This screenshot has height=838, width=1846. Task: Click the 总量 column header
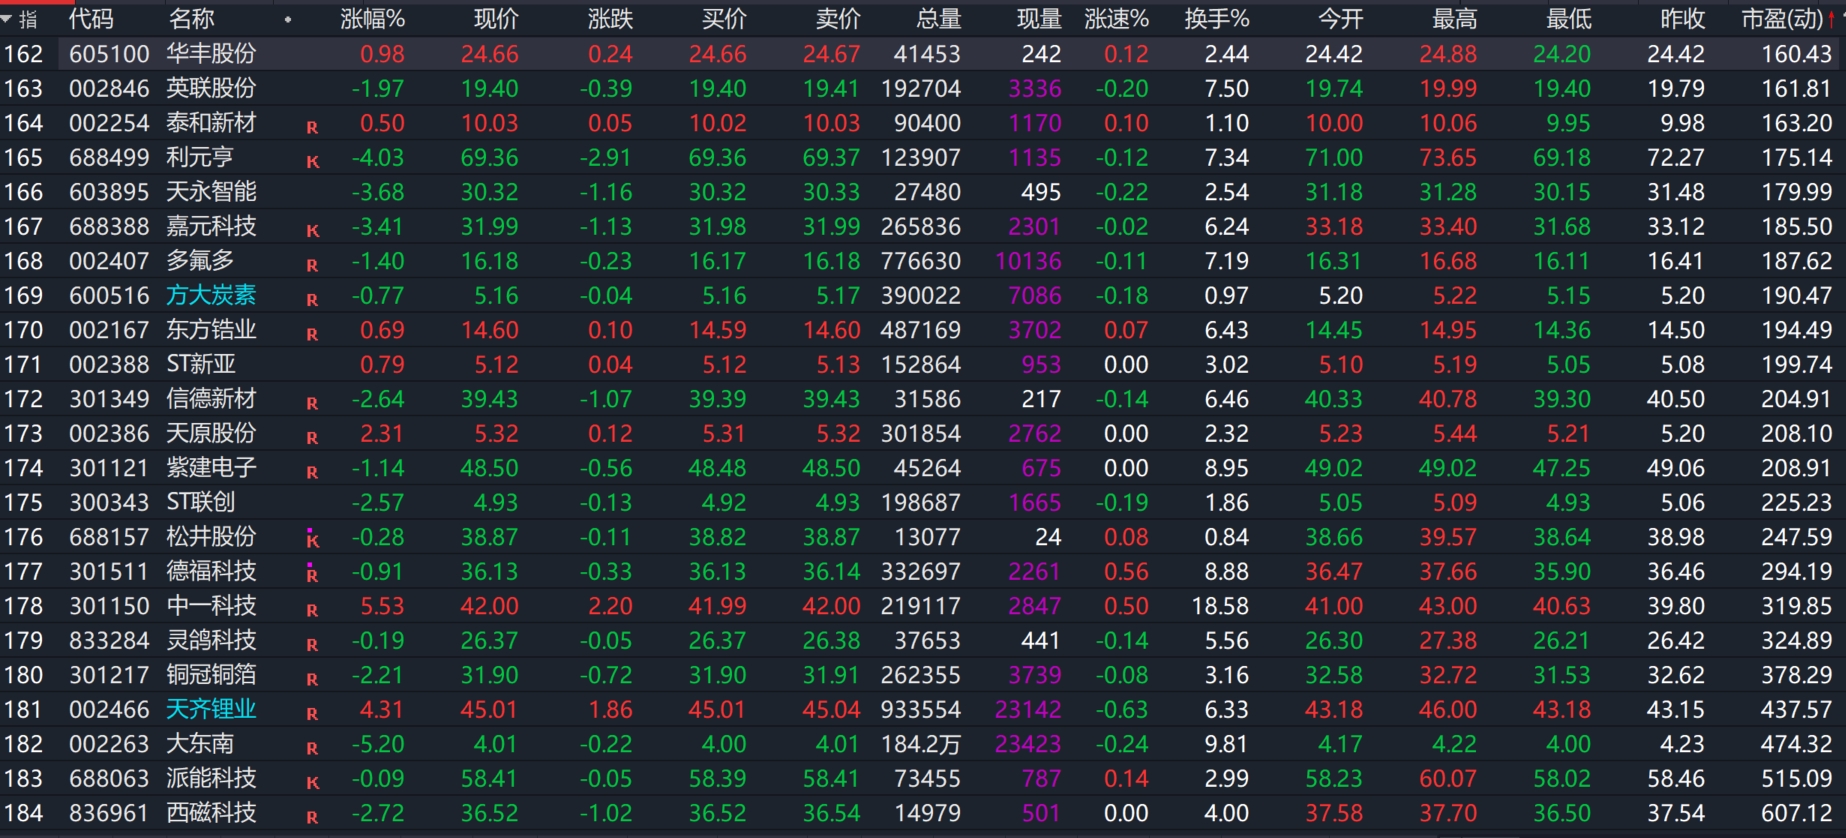[x=938, y=19]
